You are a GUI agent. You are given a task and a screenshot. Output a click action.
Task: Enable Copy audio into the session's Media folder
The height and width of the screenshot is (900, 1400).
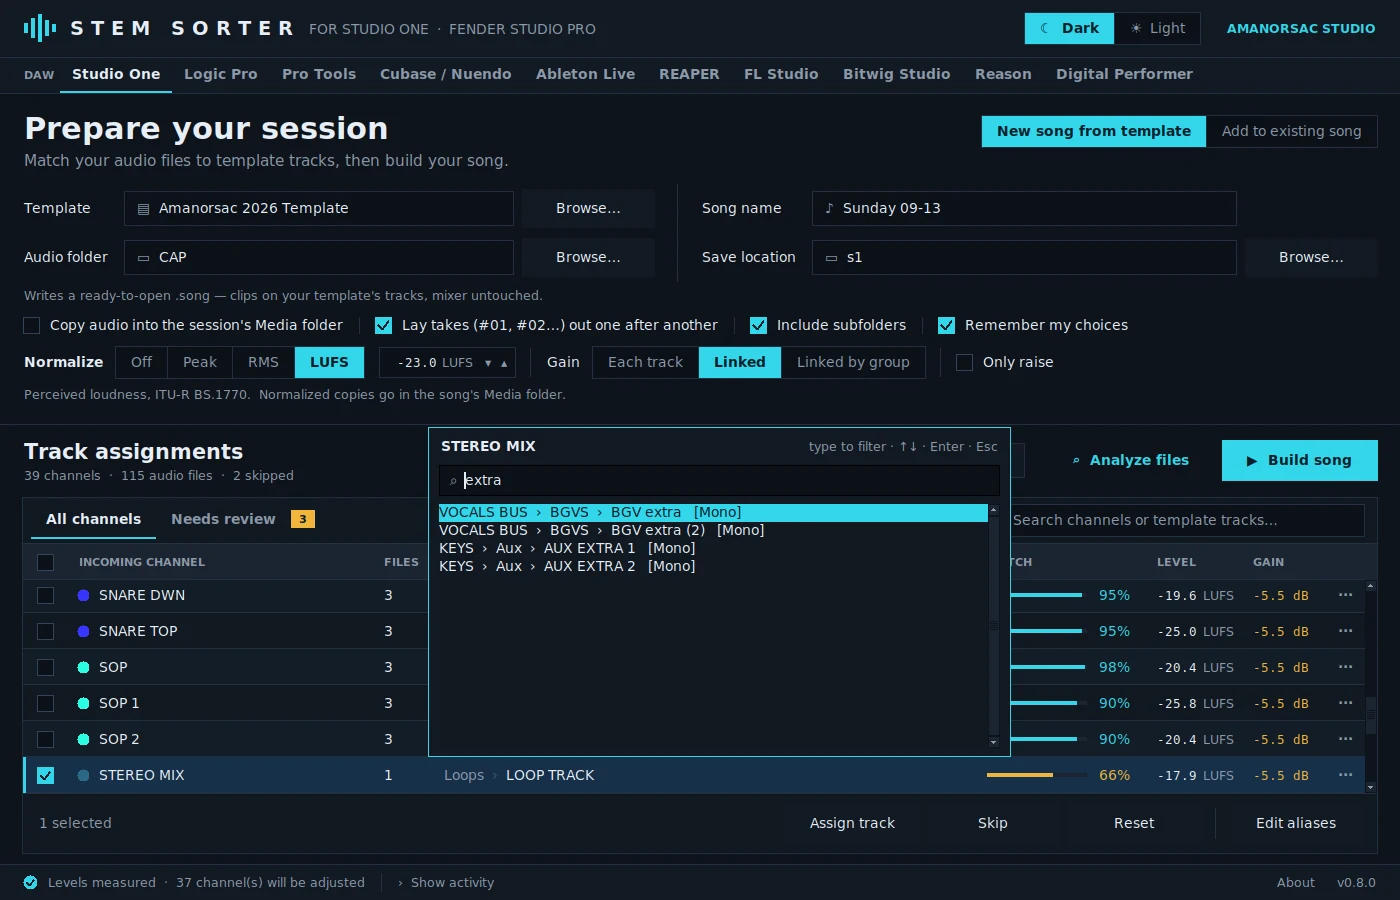click(32, 325)
